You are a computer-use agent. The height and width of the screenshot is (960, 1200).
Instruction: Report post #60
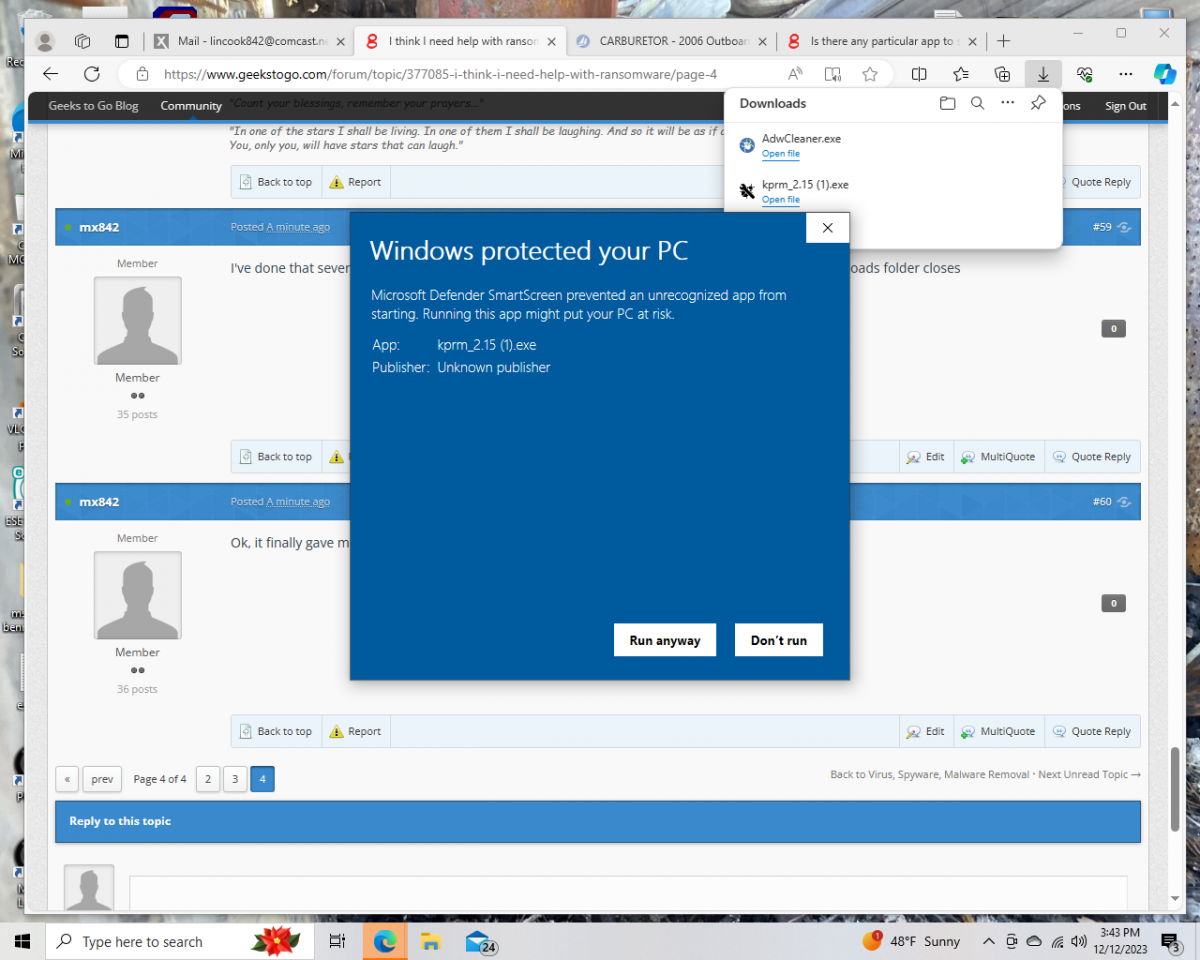coord(355,732)
